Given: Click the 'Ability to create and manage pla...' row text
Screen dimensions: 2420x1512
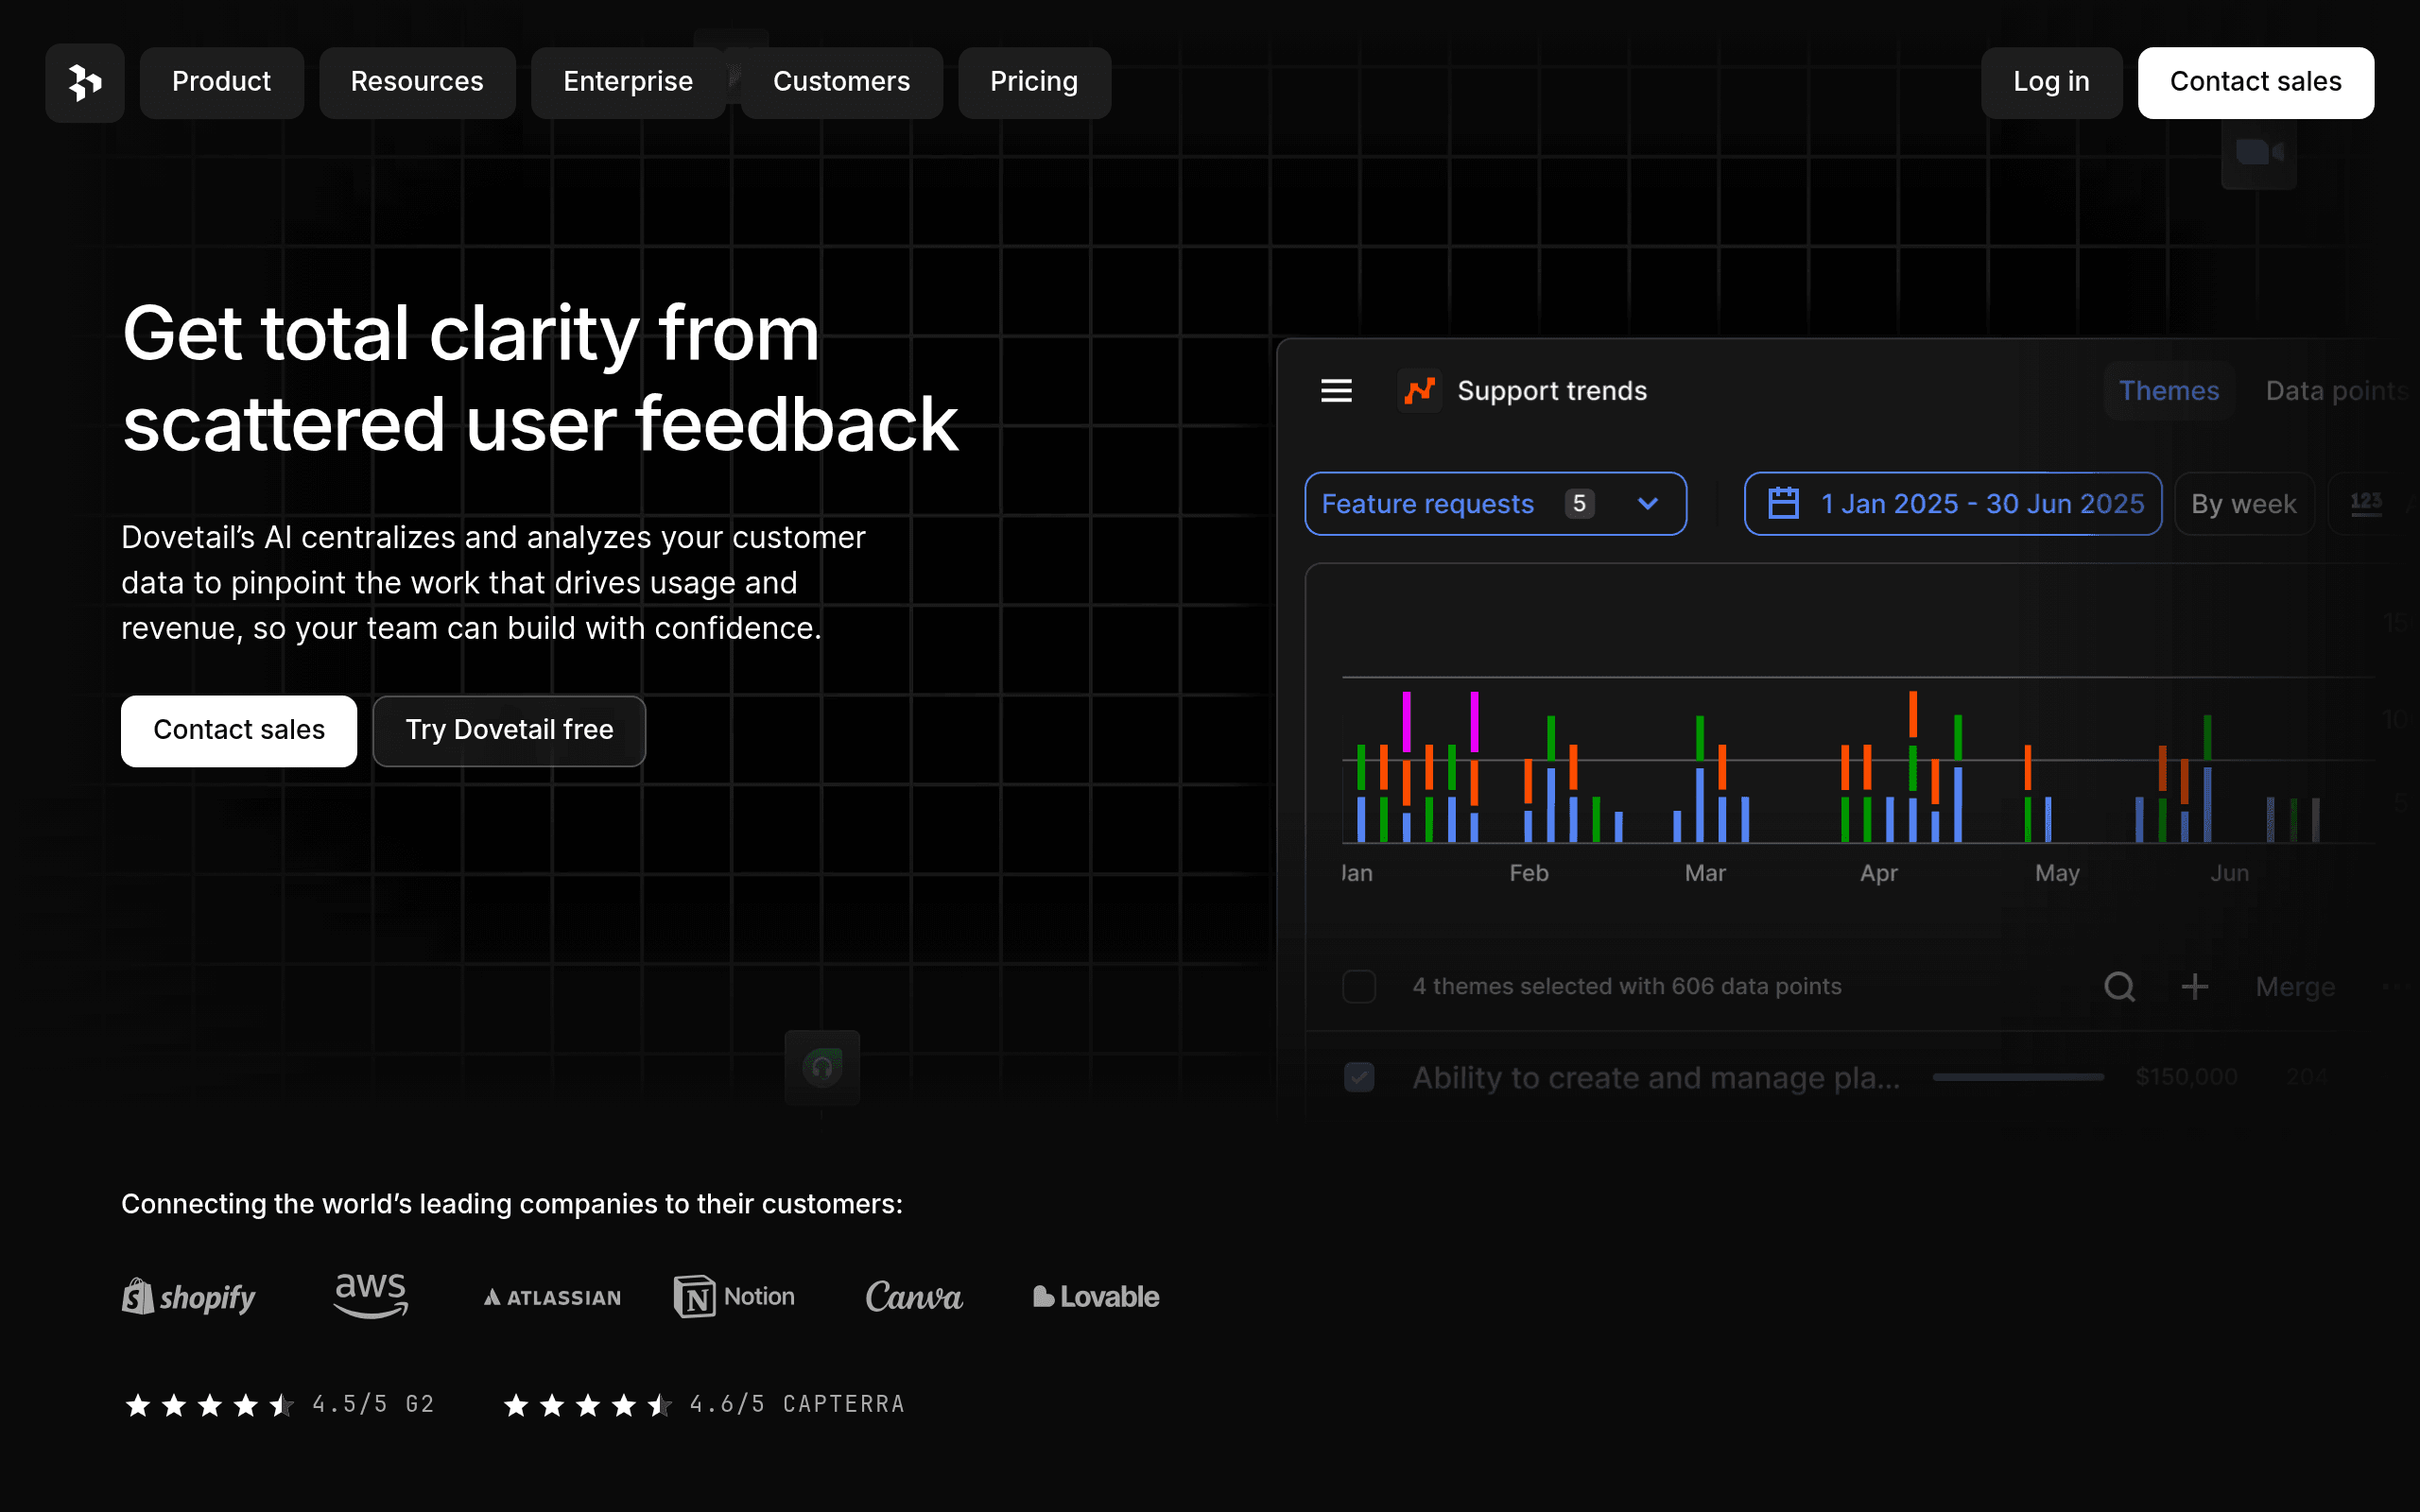Looking at the screenshot, I should (x=1656, y=1078).
